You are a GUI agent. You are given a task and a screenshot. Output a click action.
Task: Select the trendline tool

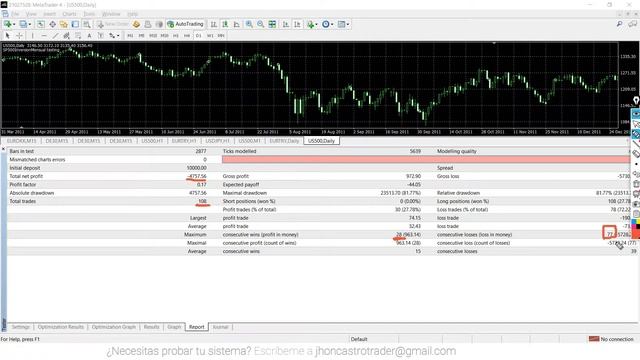56,36
